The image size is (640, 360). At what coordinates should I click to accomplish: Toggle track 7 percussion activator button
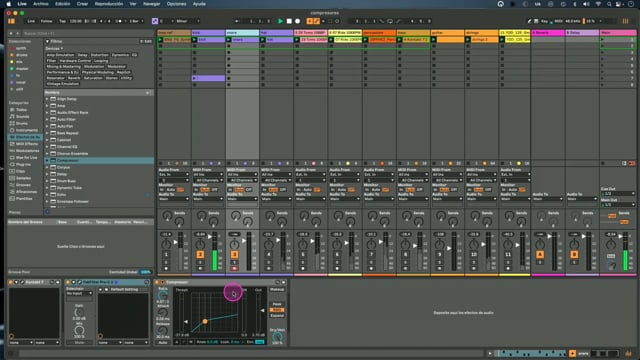[371, 254]
